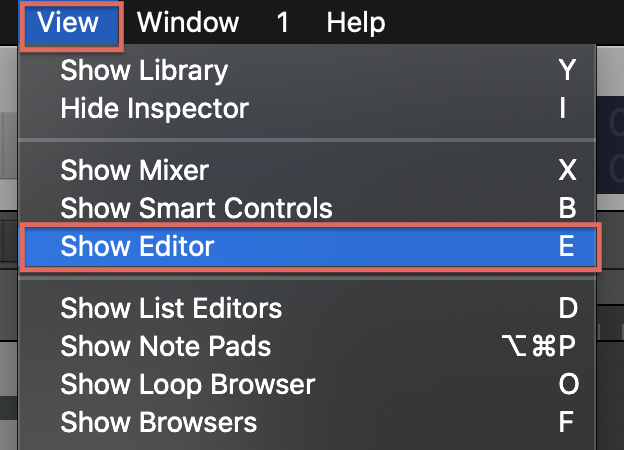Choose Show Browsers
Image resolution: width=624 pixels, height=450 pixels.
(158, 422)
